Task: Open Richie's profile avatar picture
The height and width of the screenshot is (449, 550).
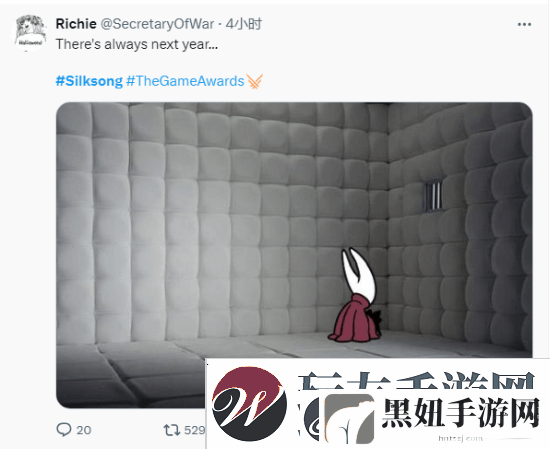Action: (x=31, y=33)
